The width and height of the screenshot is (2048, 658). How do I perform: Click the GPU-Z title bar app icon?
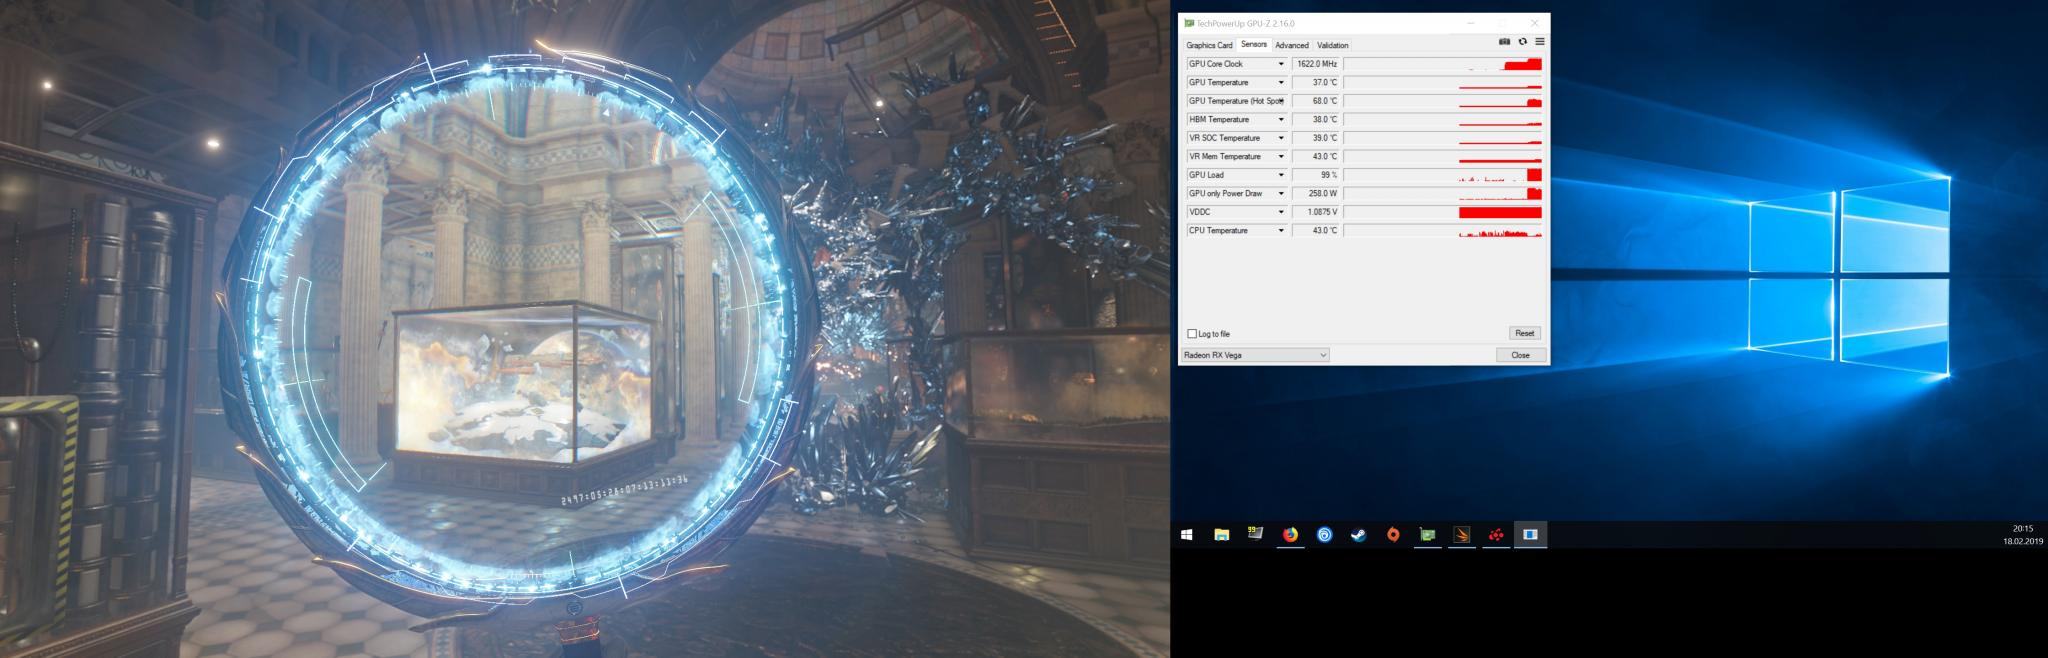coord(1189,23)
